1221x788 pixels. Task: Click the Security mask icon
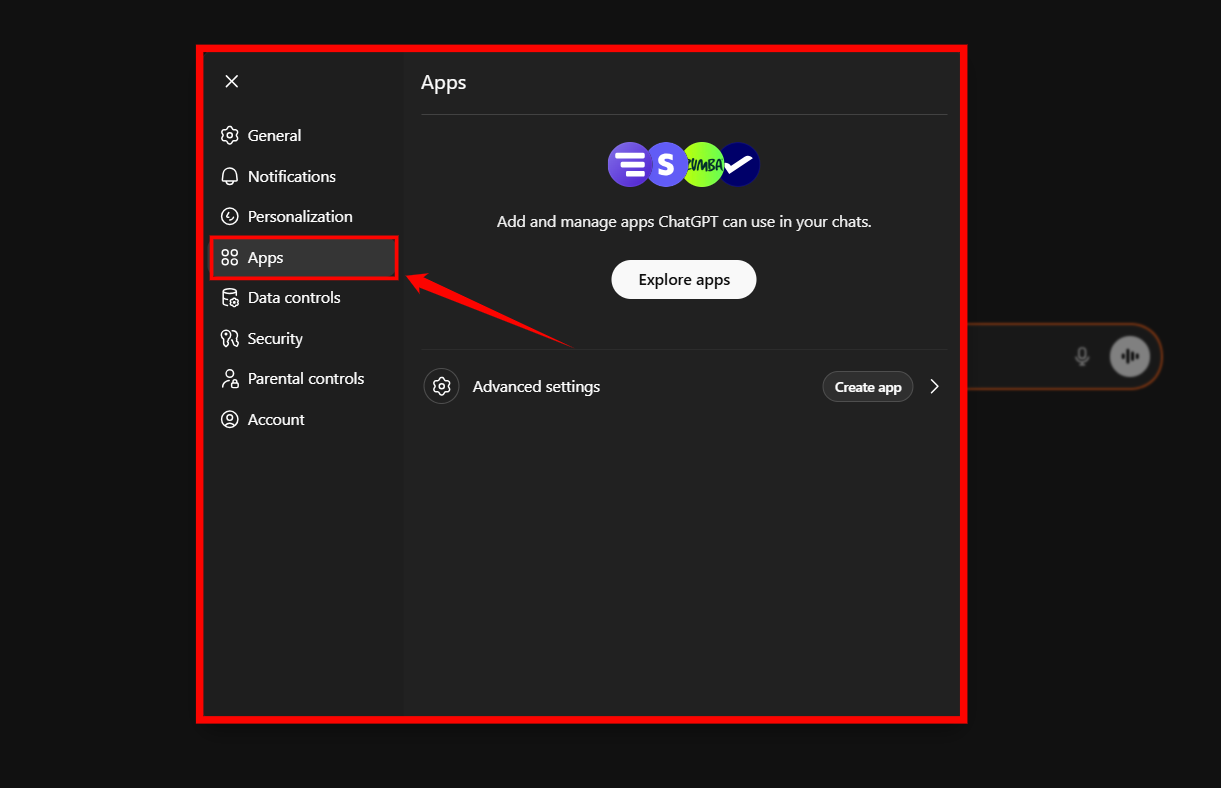[x=230, y=338]
